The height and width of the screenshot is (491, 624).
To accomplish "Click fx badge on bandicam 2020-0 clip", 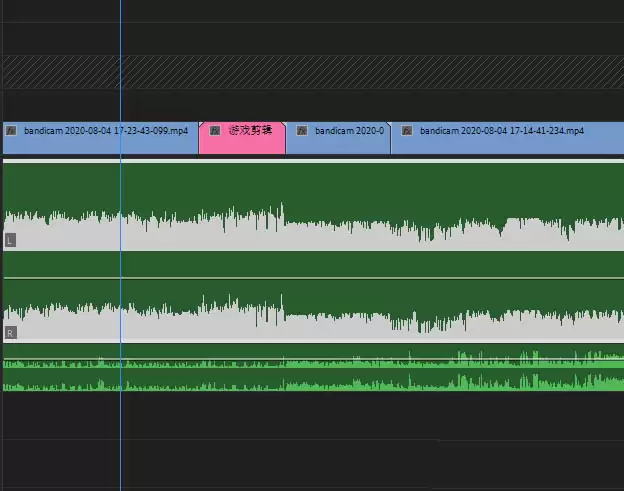I will click(302, 131).
